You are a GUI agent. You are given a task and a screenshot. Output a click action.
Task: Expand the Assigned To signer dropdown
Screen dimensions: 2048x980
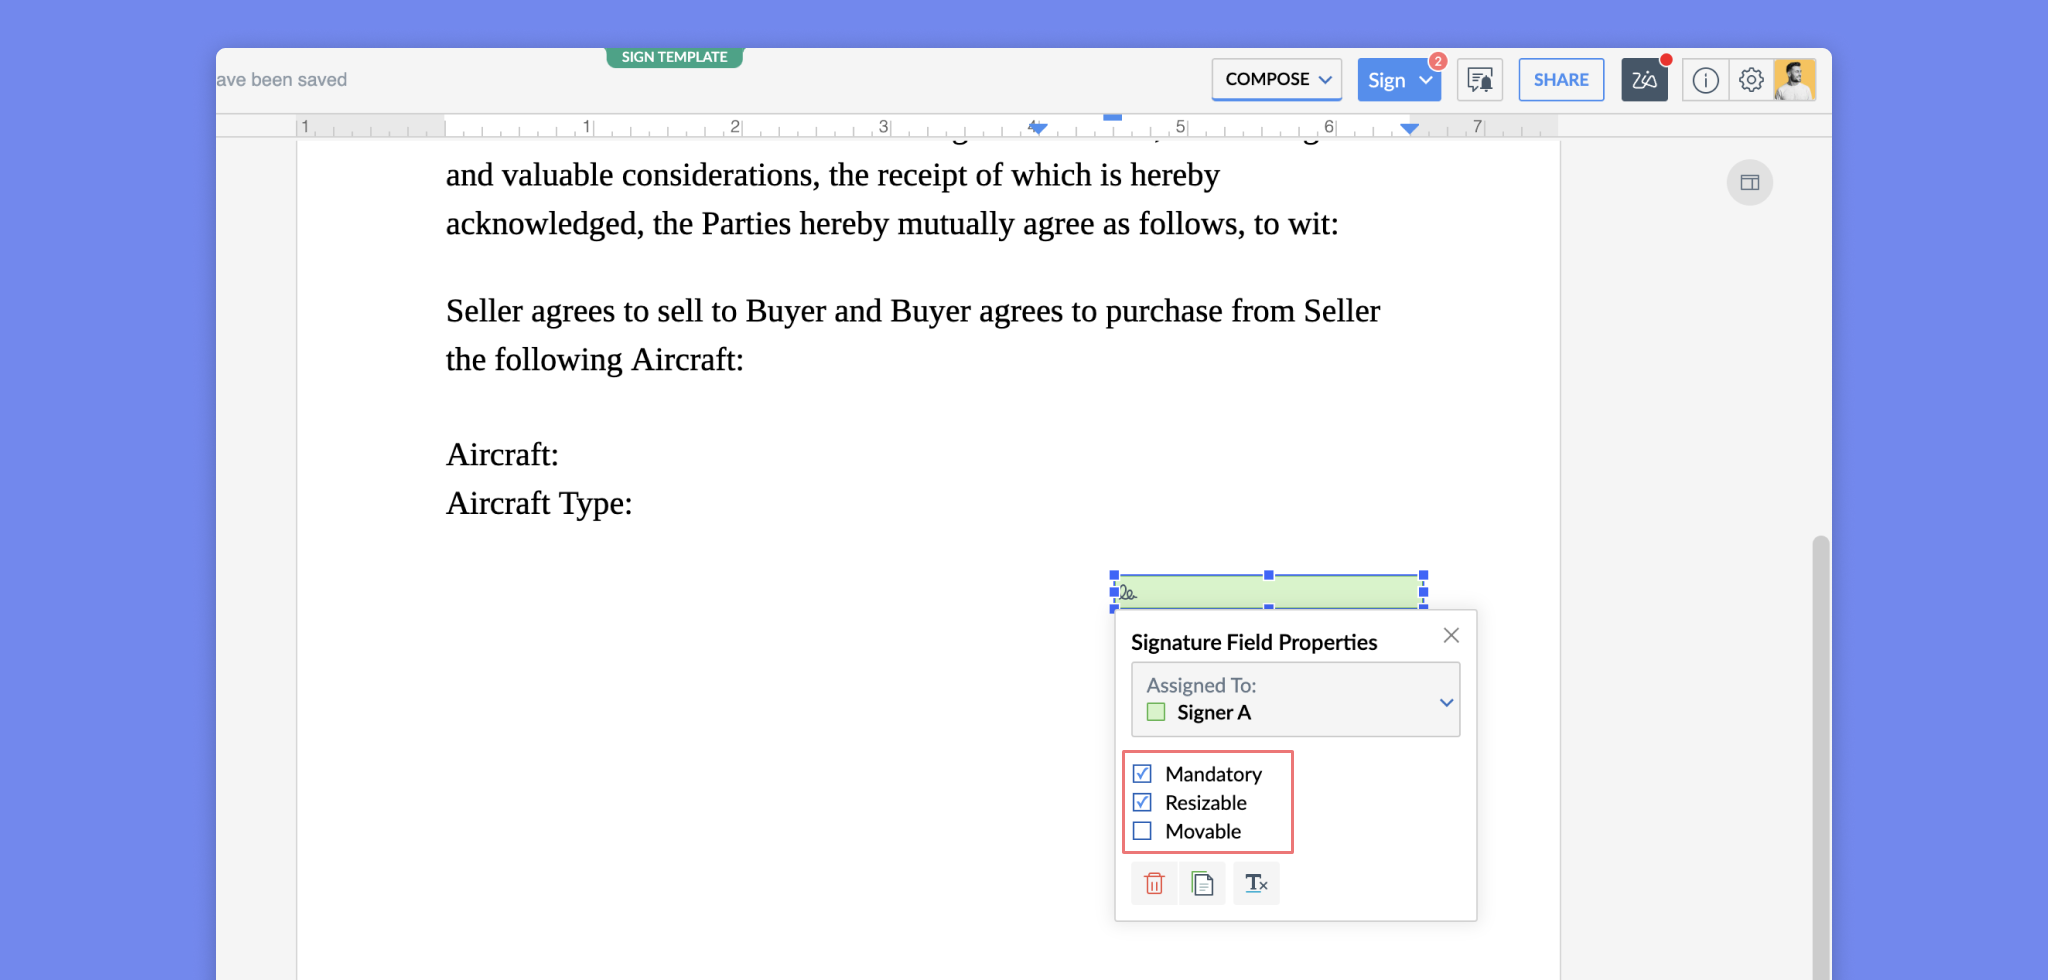[1446, 702]
